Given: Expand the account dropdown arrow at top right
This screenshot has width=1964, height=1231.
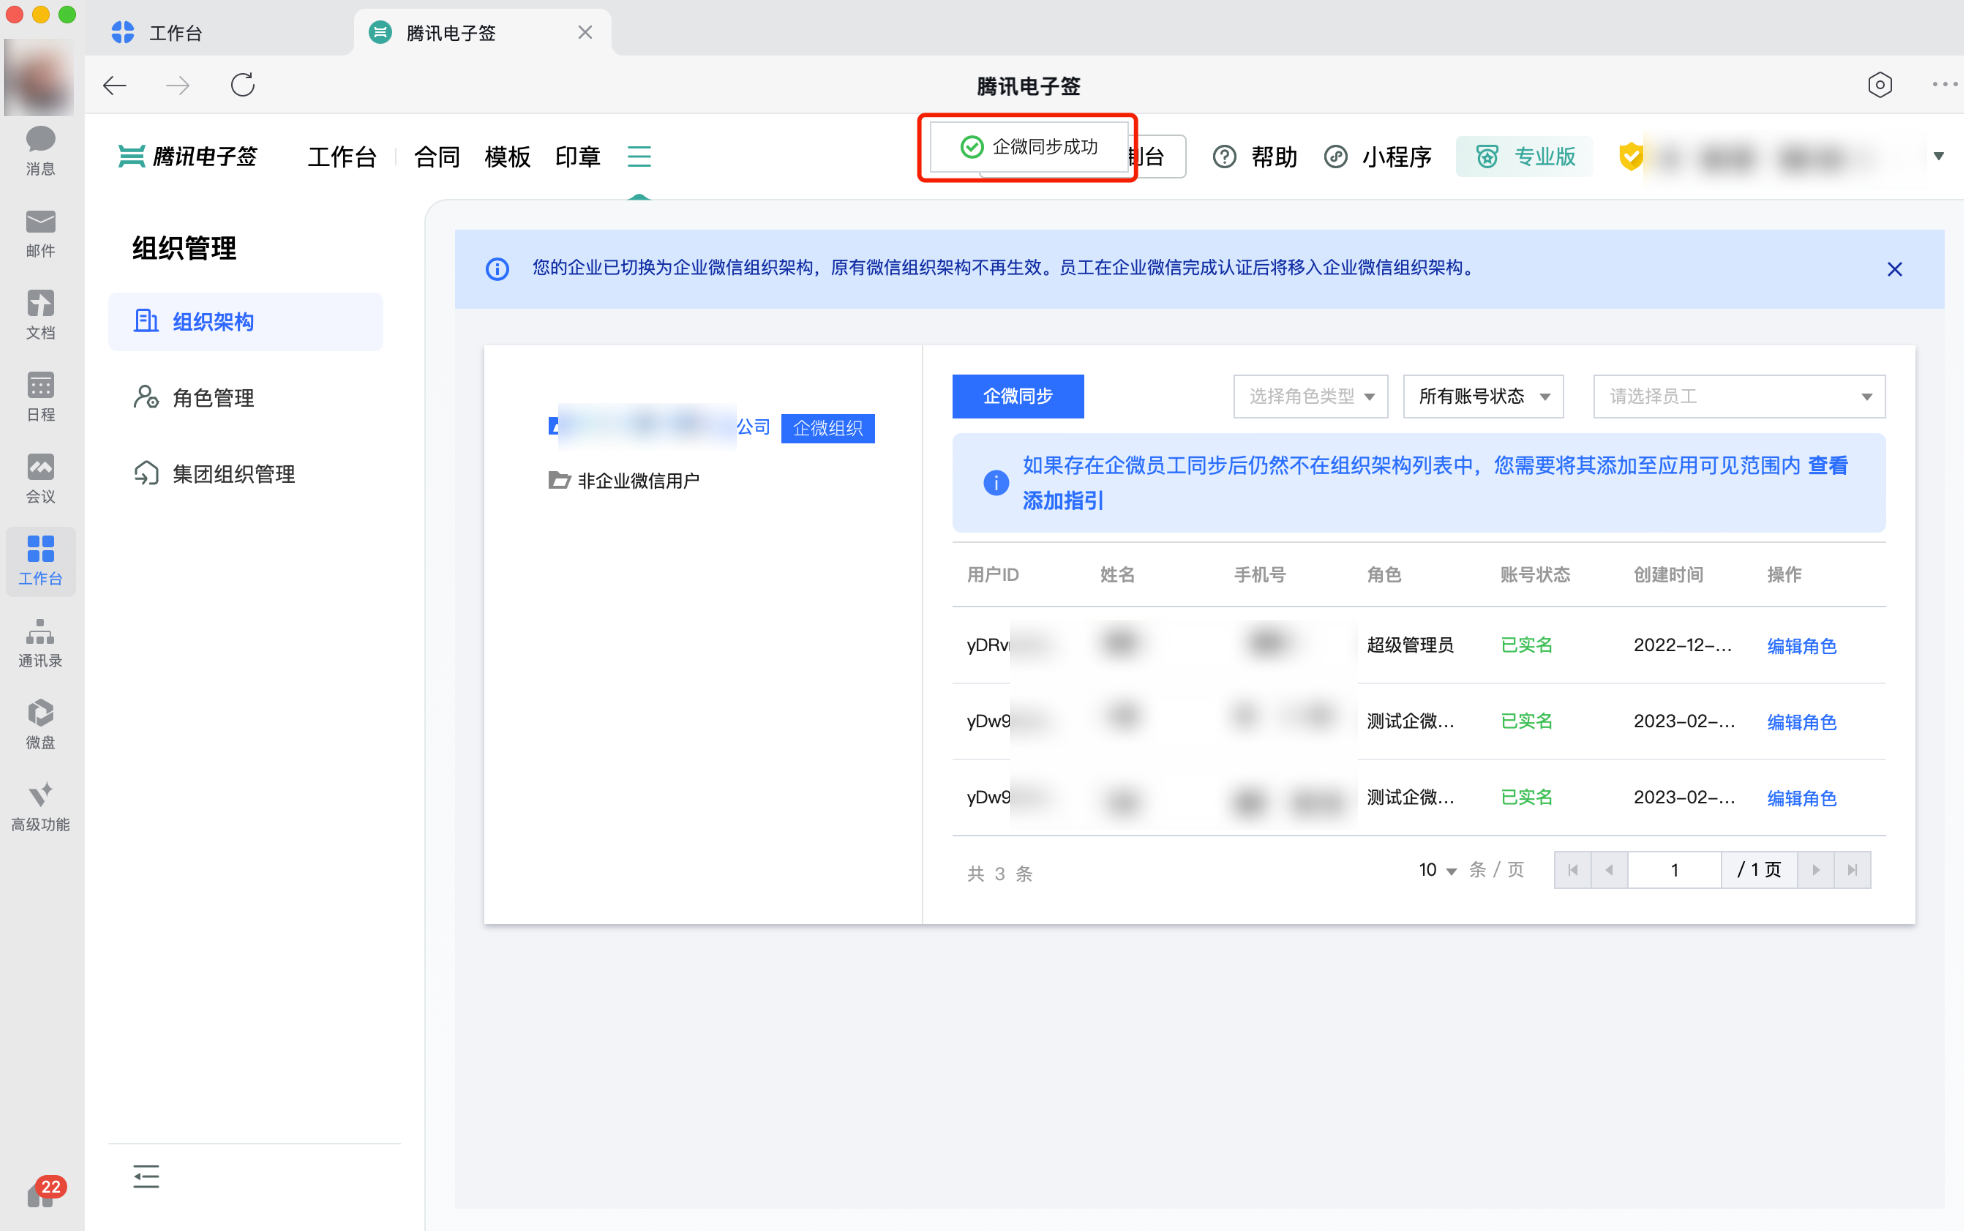Looking at the screenshot, I should [x=1938, y=156].
